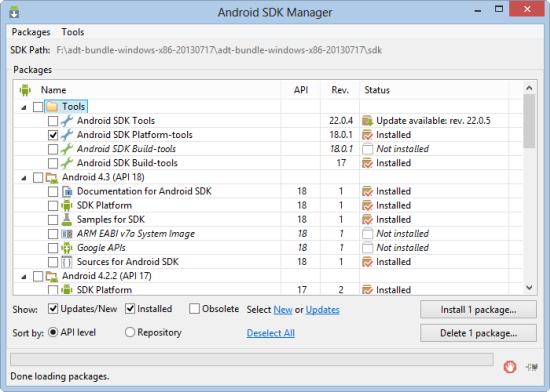The width and height of the screenshot is (550, 392).
Task: Click the not installed status icon of Build-tools 18.0.1
Action: (x=367, y=149)
